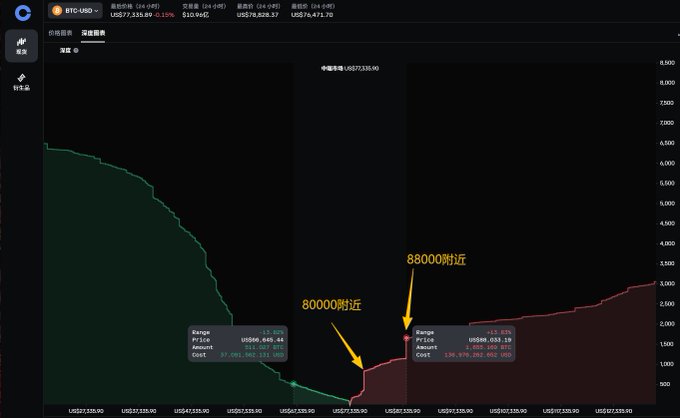
Task: Switch to the 价格图表 price chart tab
Action: coord(60,33)
